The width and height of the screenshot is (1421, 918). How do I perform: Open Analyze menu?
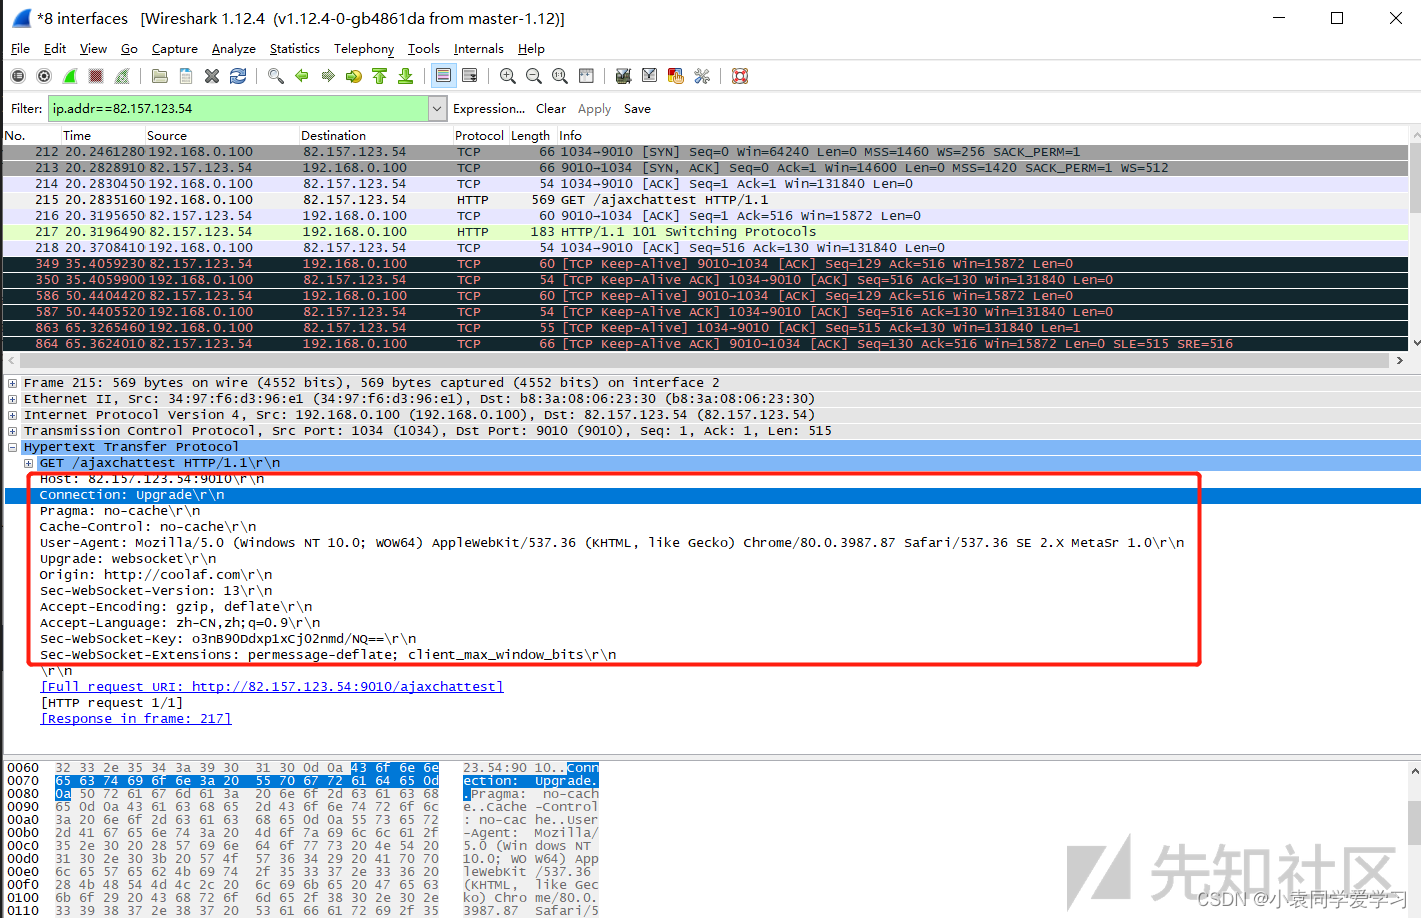tap(234, 49)
